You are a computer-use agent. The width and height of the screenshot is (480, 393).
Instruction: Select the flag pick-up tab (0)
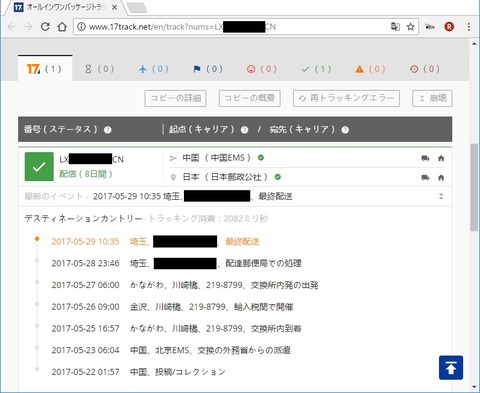tap(208, 69)
